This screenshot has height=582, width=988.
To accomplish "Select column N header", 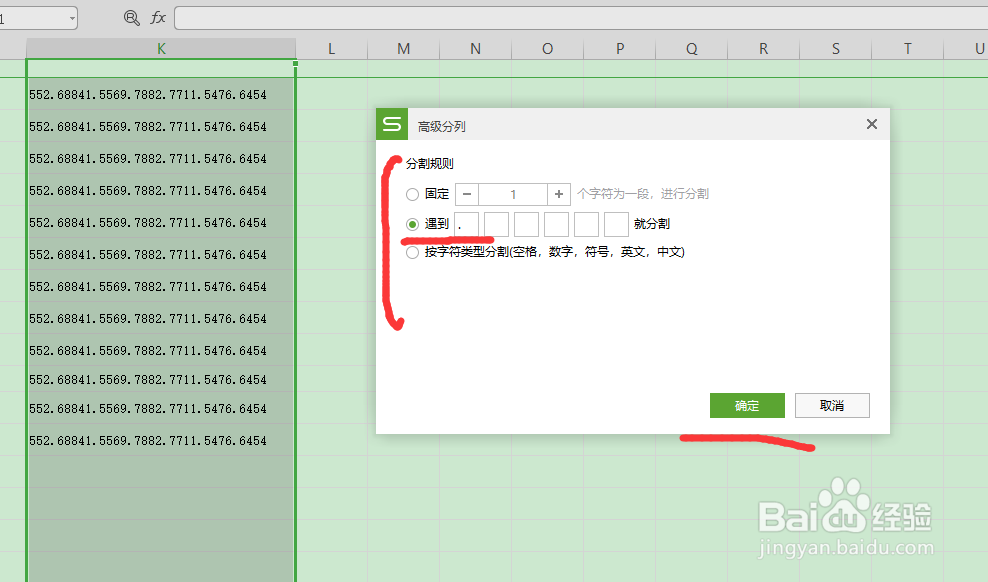I will point(475,48).
